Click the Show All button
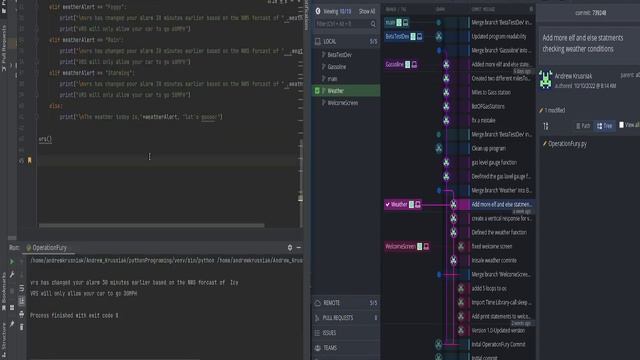The image size is (640, 360). [367, 11]
